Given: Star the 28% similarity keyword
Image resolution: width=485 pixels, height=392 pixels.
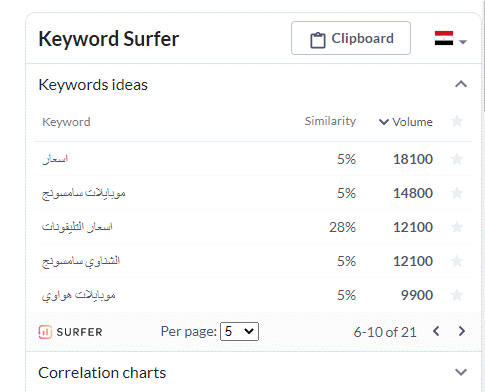Looking at the screenshot, I should [x=457, y=227].
